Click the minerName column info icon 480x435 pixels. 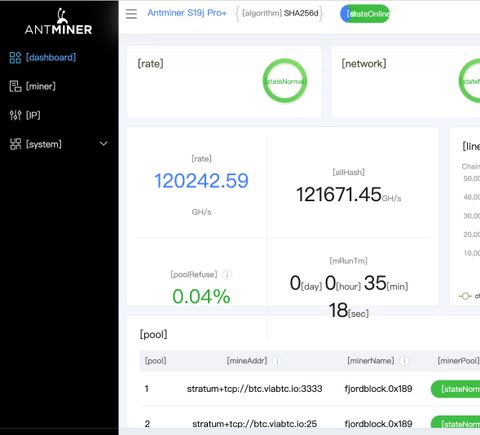(x=404, y=361)
